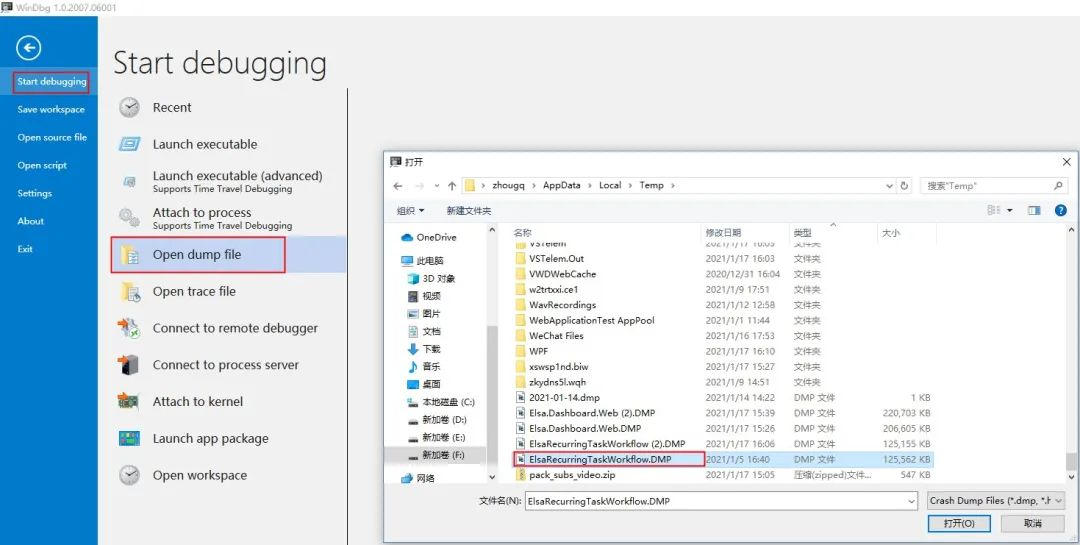Open the 组织 menu dropdown
The width and height of the screenshot is (1080, 545).
coord(411,210)
